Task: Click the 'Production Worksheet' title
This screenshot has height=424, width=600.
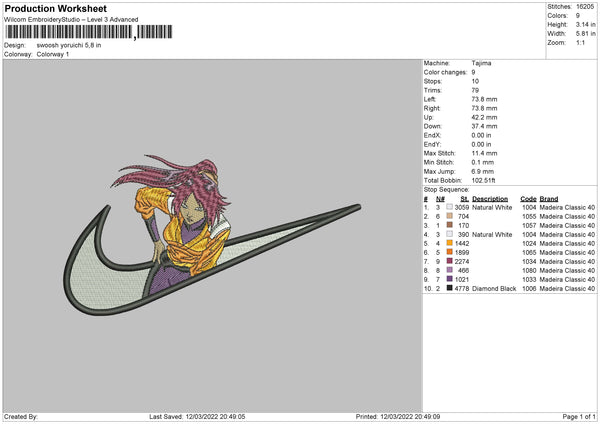Action: [x=55, y=8]
